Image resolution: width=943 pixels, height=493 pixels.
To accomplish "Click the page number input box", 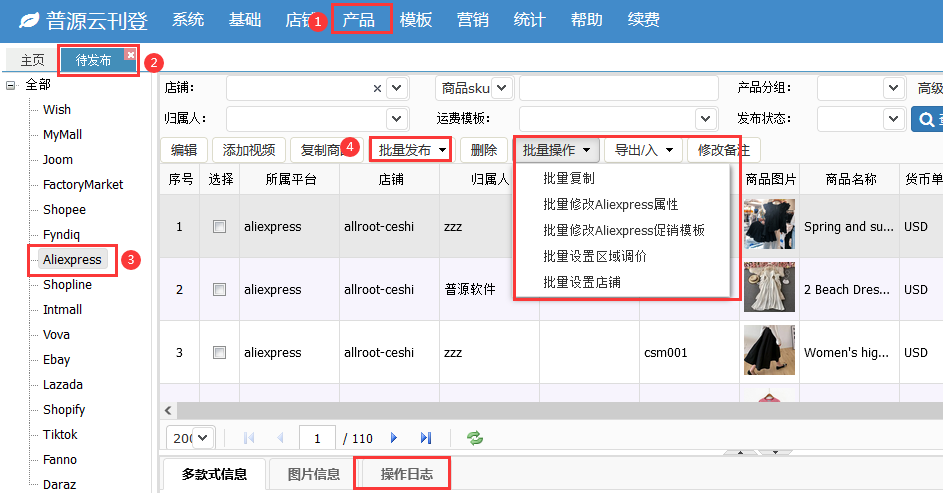I will pos(317,438).
